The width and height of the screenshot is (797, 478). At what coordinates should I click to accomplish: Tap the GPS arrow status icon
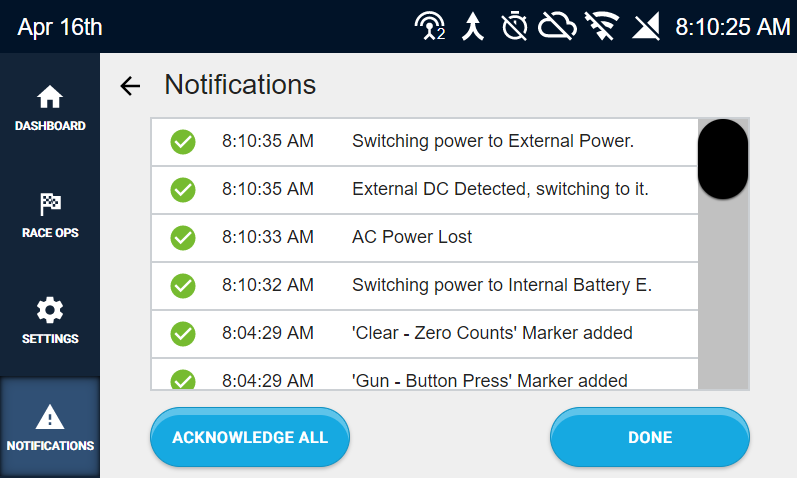pos(473,26)
